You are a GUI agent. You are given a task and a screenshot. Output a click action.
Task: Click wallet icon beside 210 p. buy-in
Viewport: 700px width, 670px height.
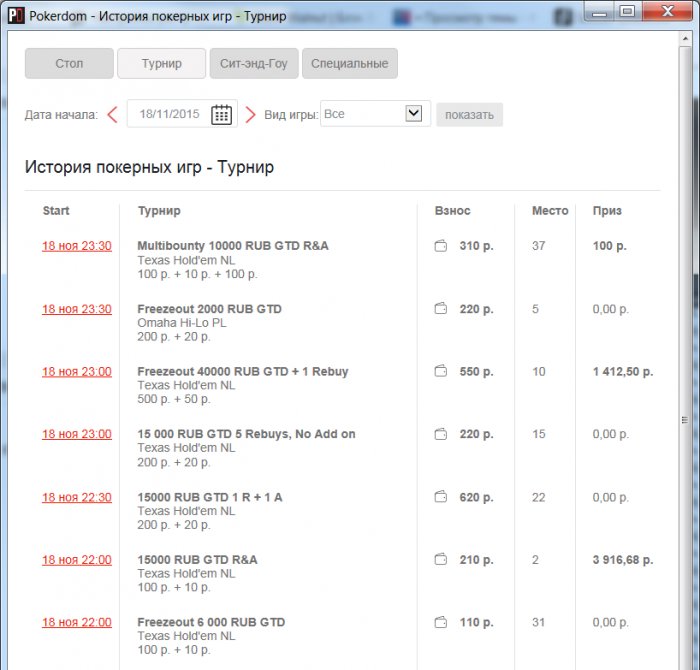point(441,559)
